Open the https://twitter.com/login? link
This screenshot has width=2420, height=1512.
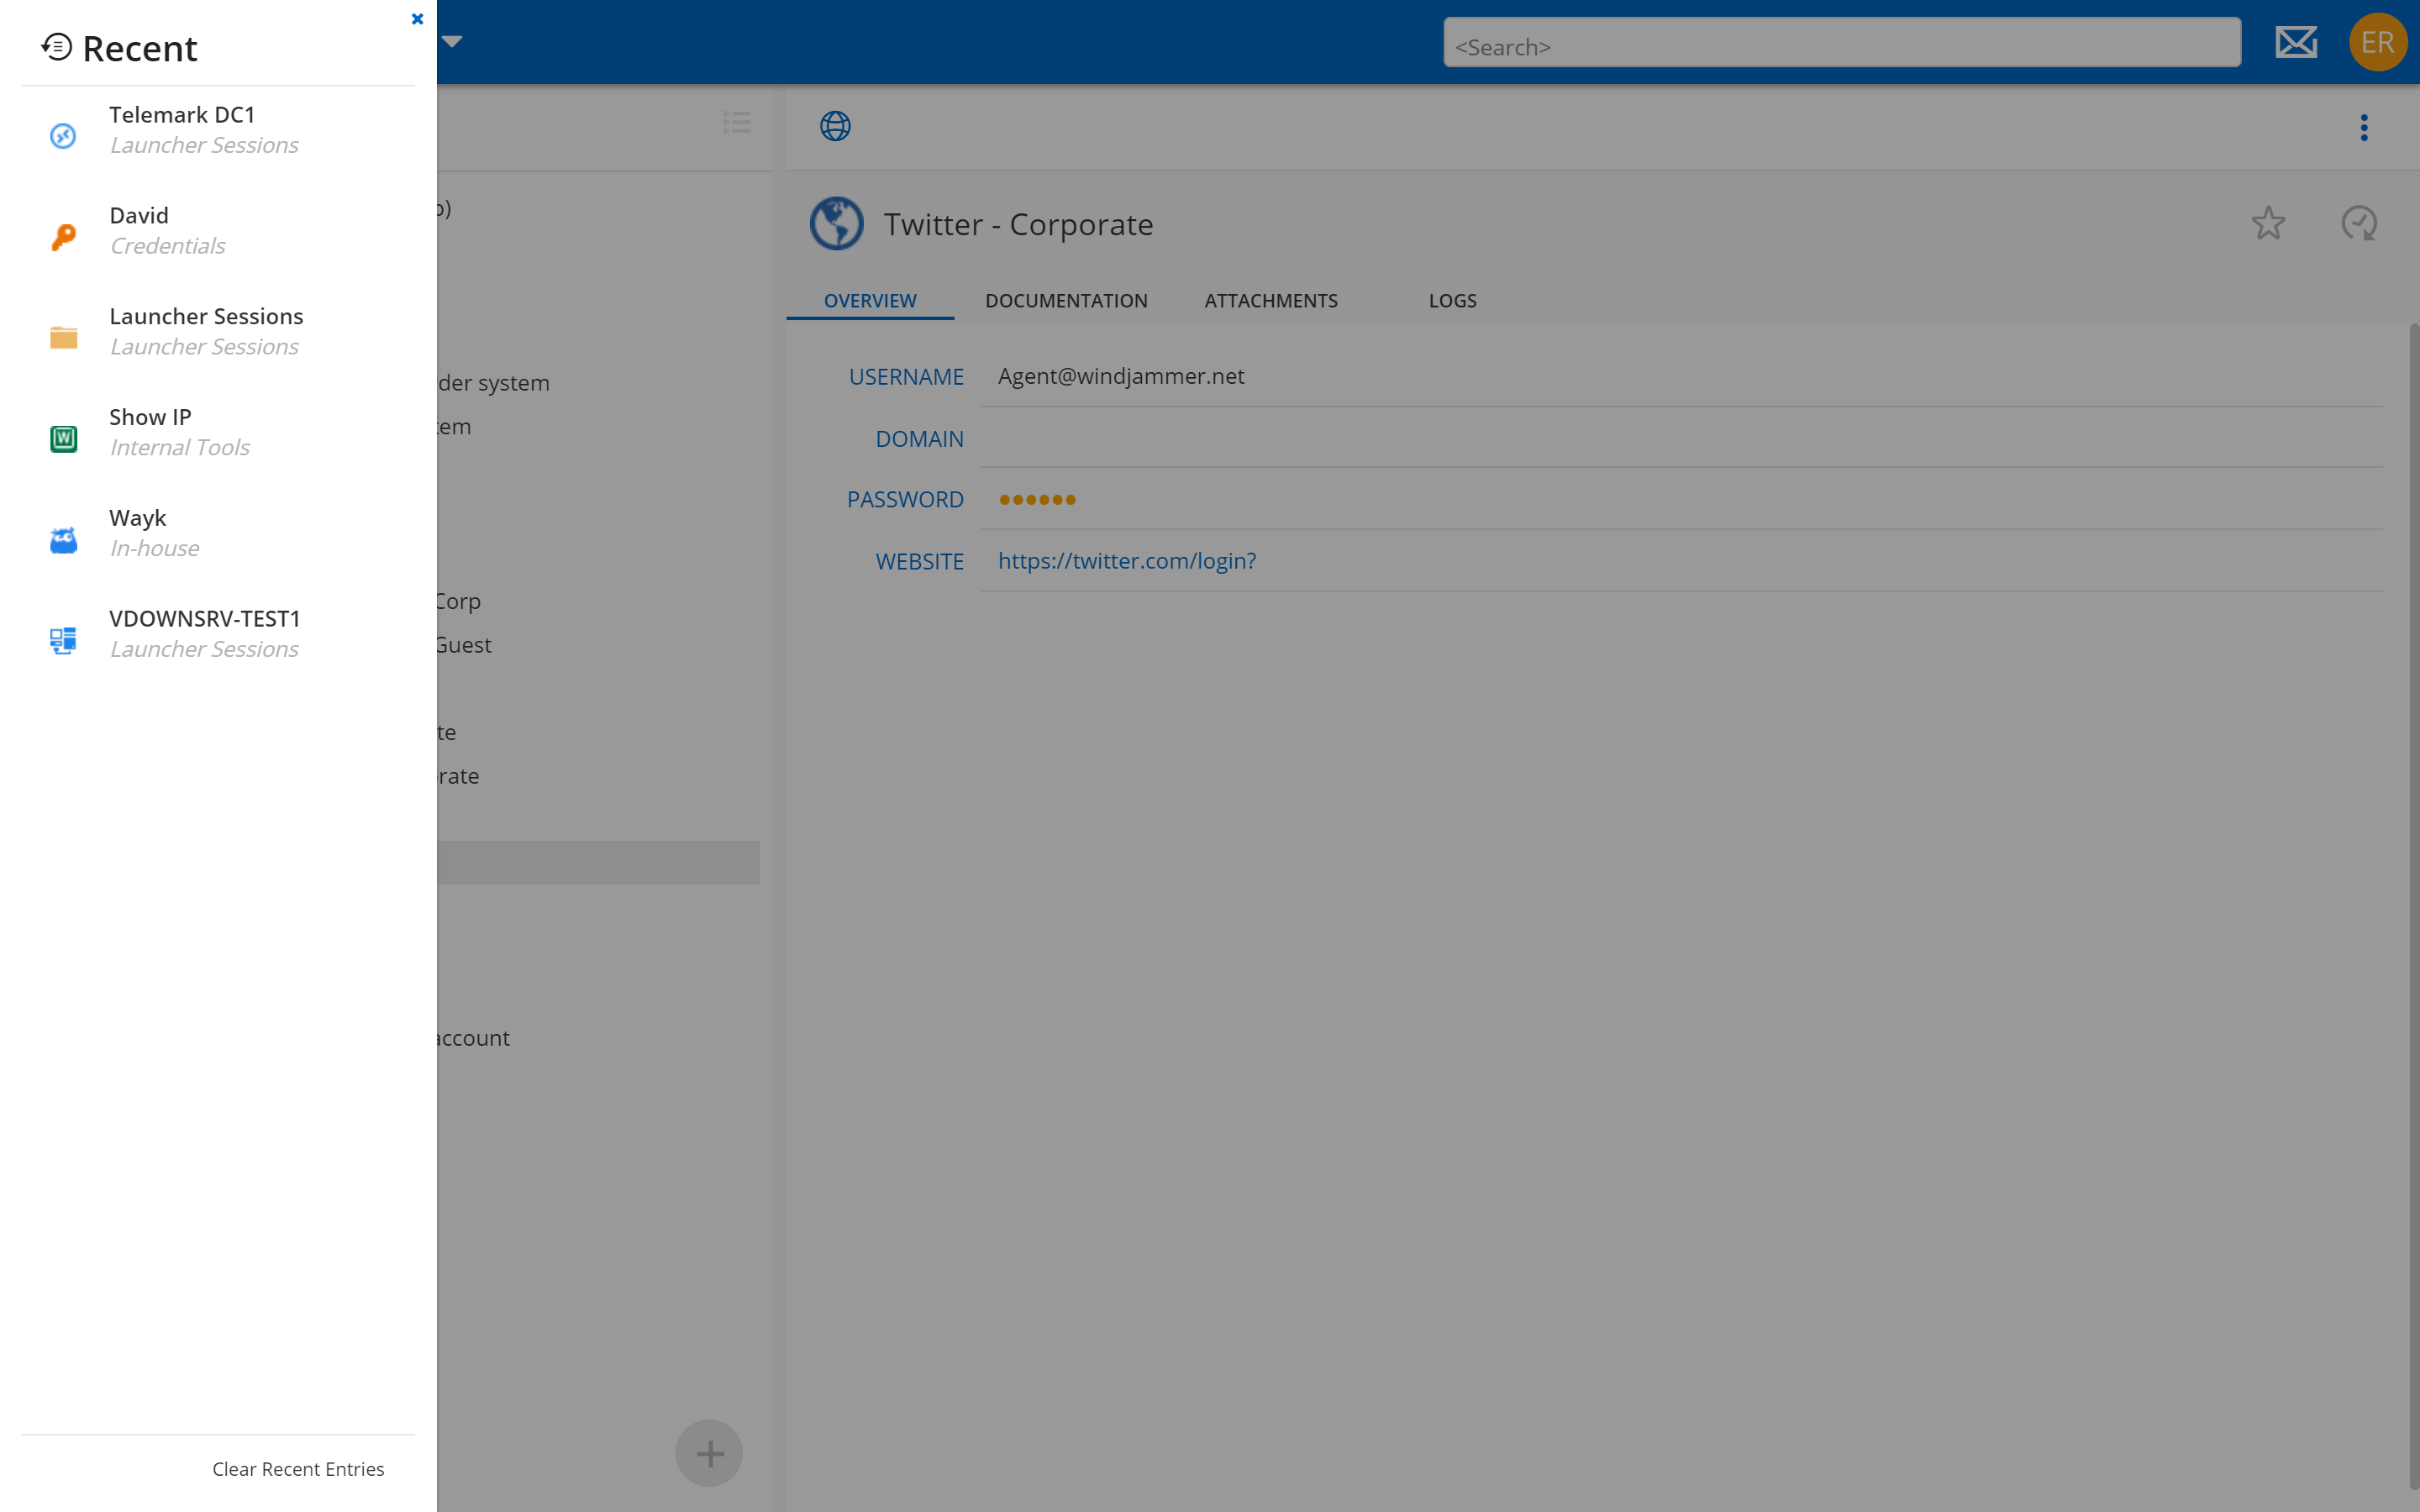[x=1127, y=561]
